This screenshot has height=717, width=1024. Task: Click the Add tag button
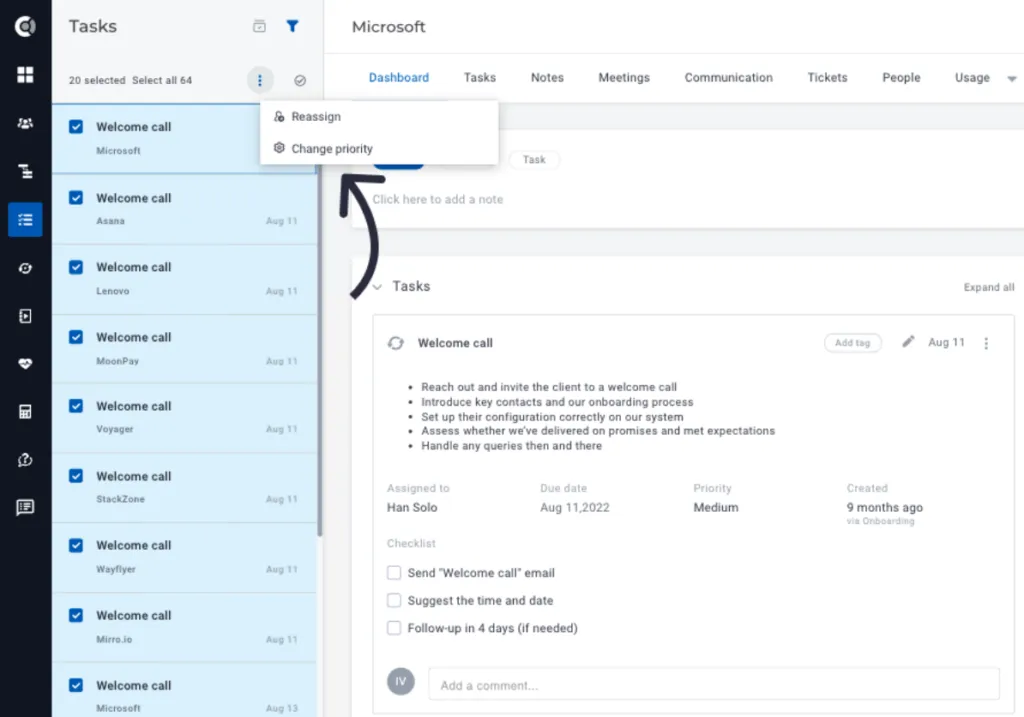click(x=853, y=343)
